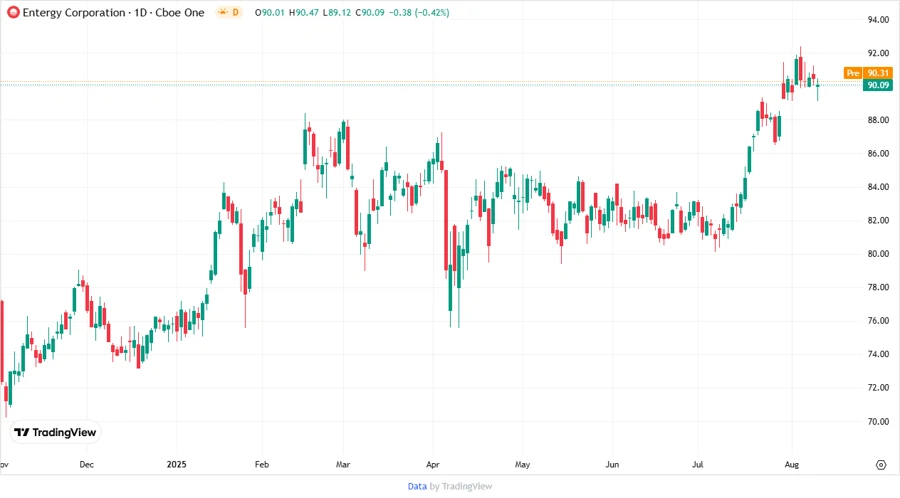
Task: Click the 84.00 price axis label
Action: coord(878,187)
